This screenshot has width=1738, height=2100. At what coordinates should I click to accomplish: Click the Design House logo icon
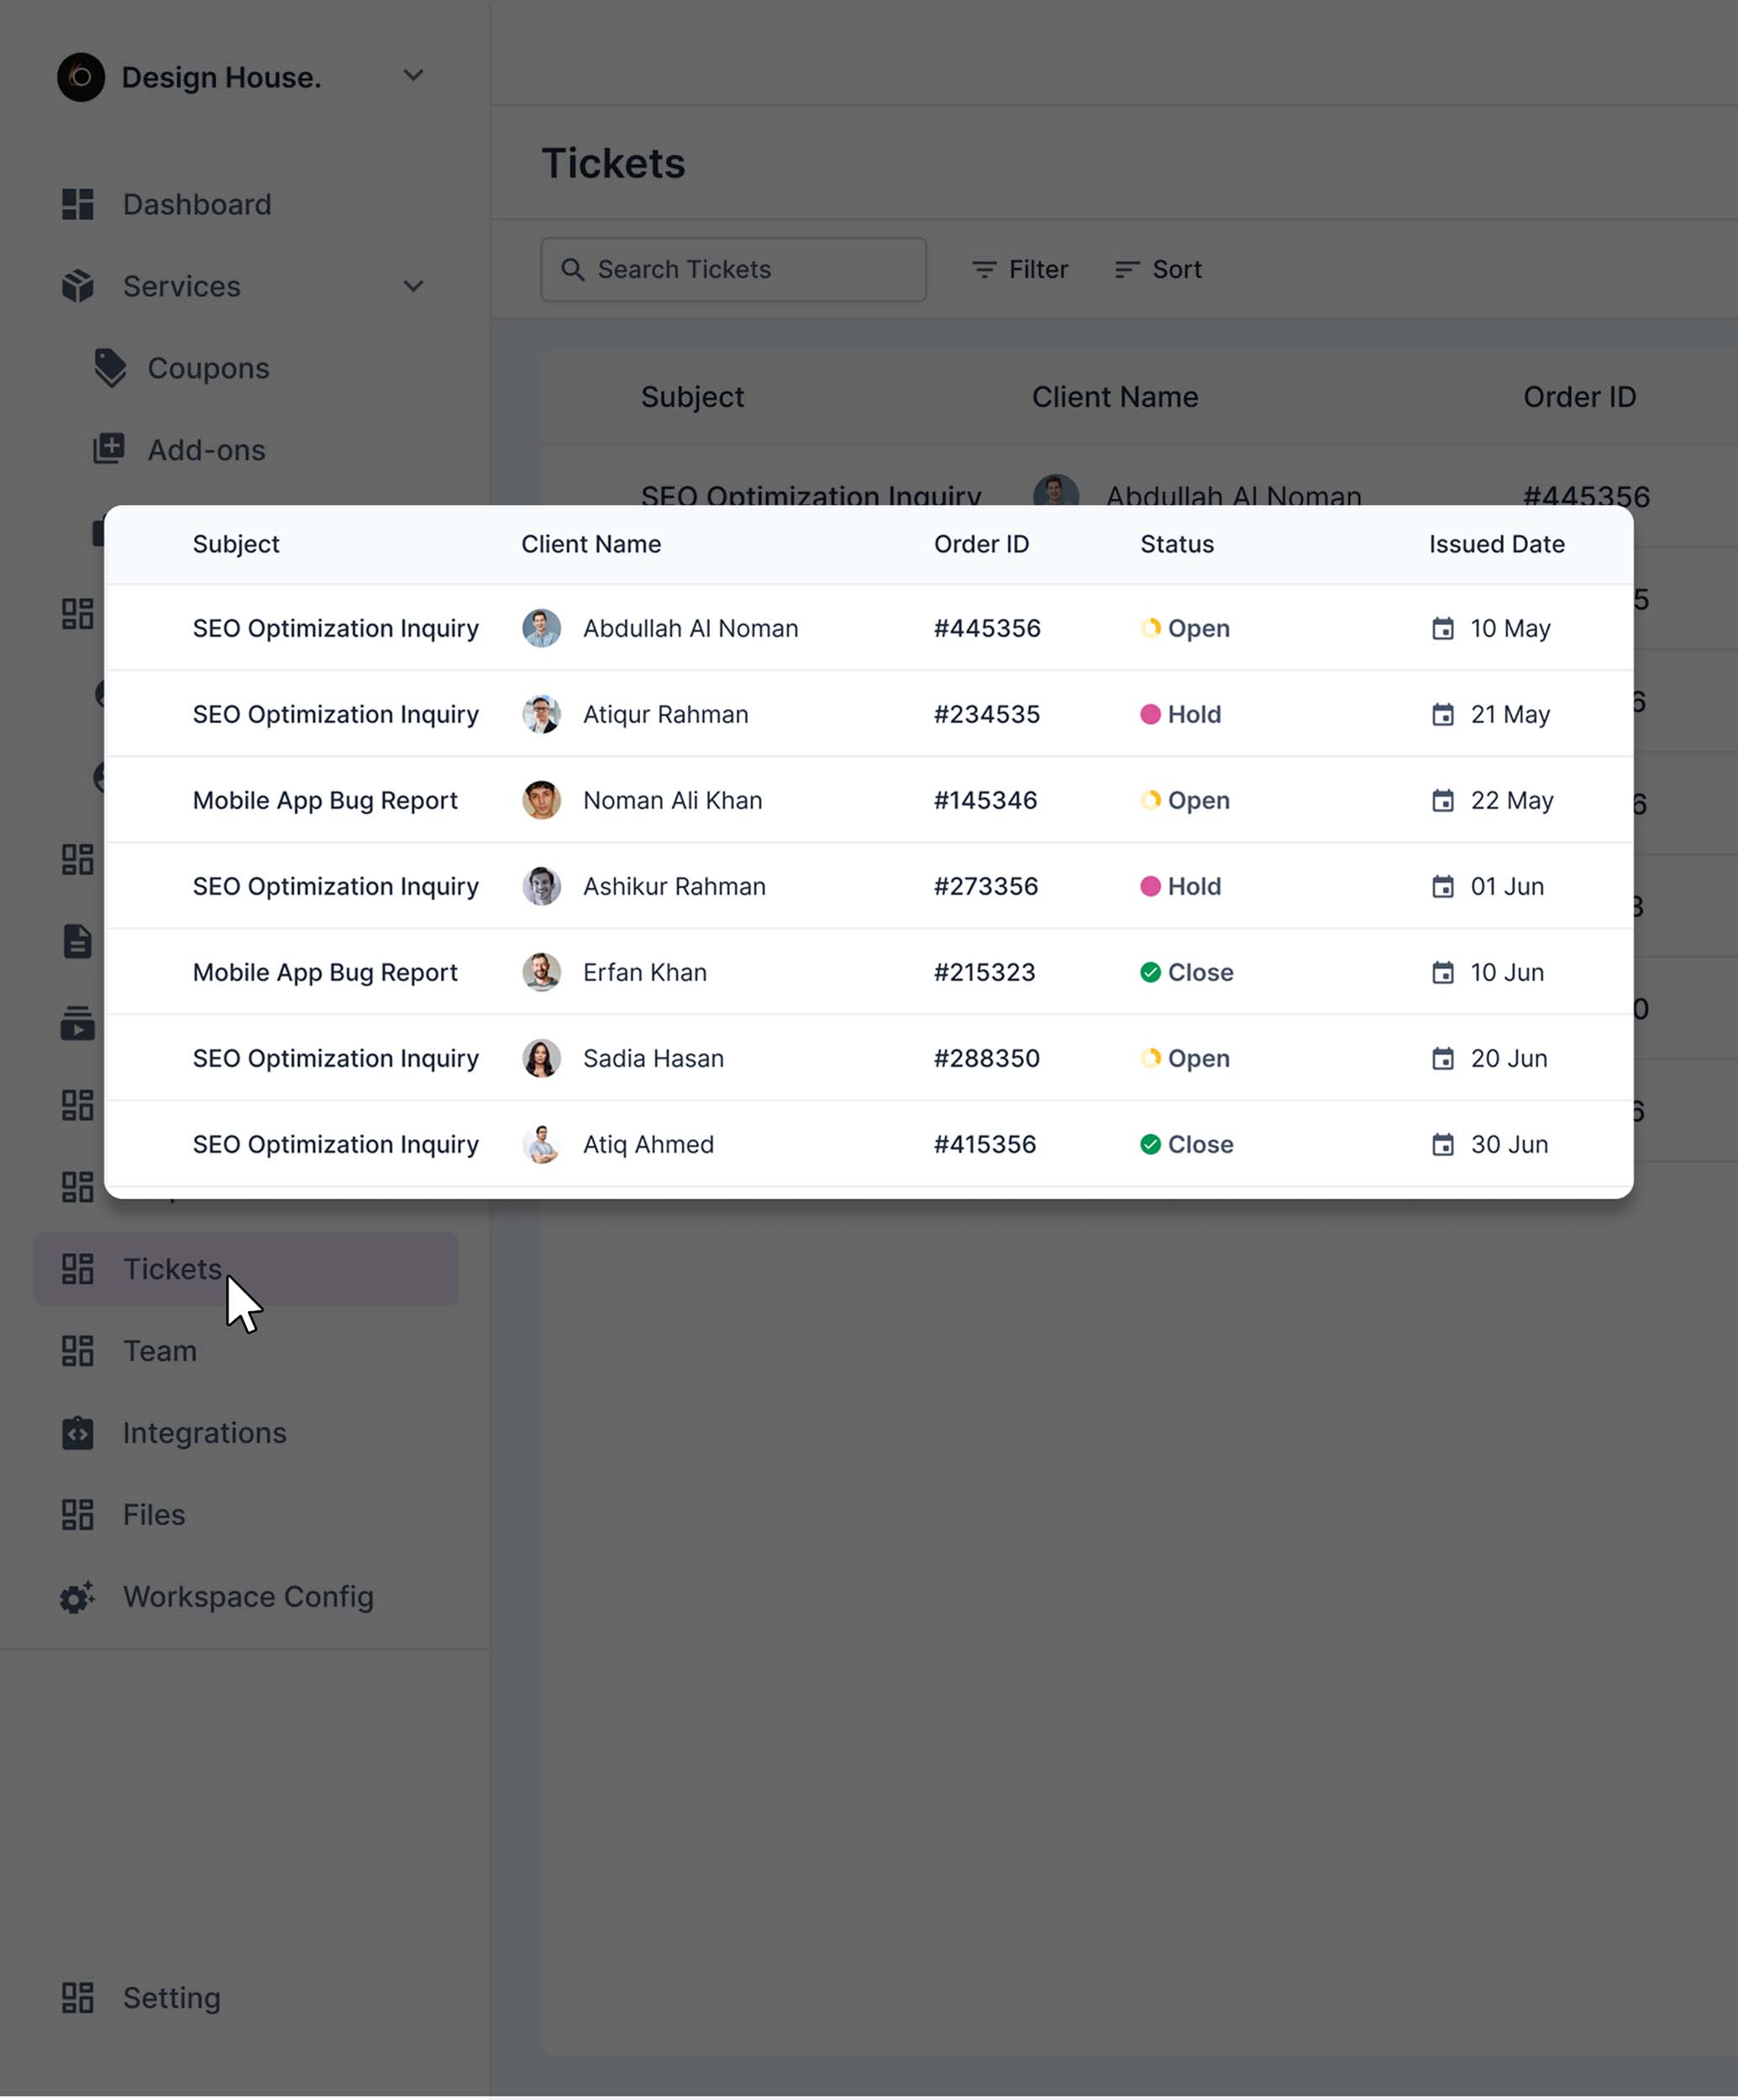[81, 77]
